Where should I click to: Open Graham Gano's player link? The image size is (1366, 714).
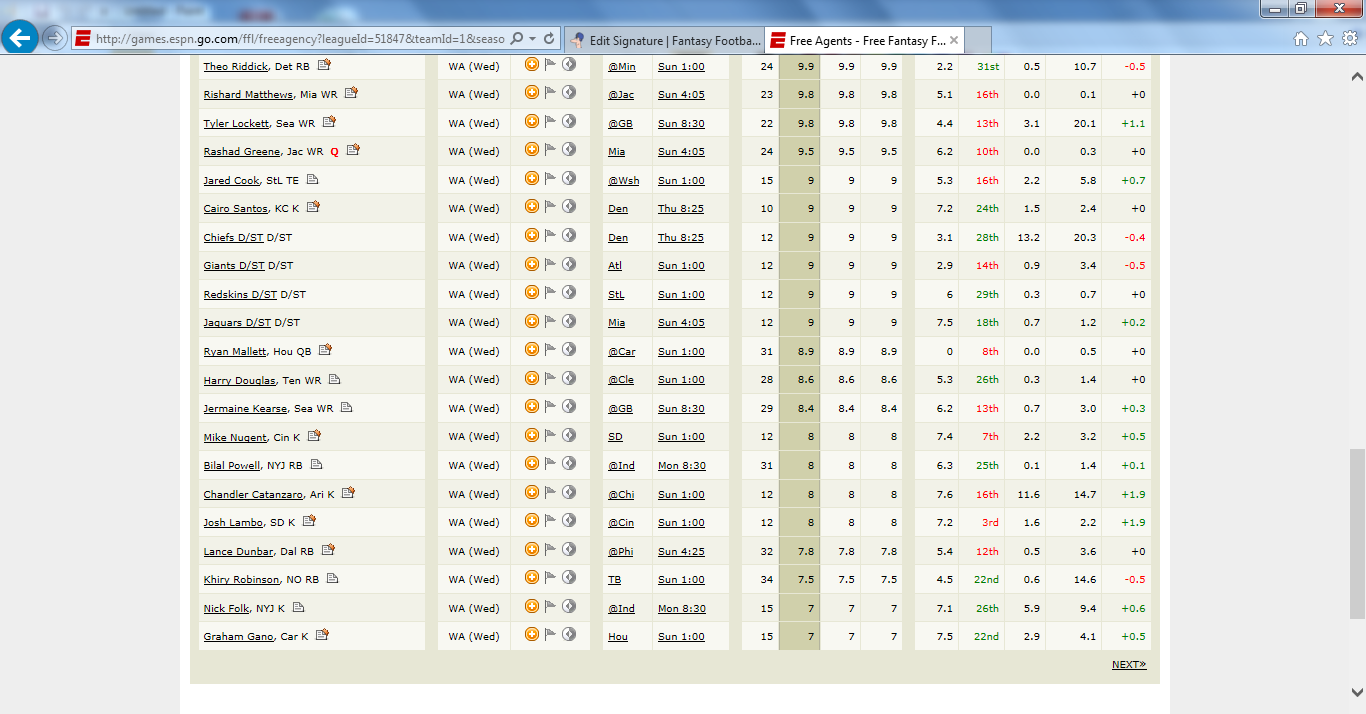tap(238, 636)
